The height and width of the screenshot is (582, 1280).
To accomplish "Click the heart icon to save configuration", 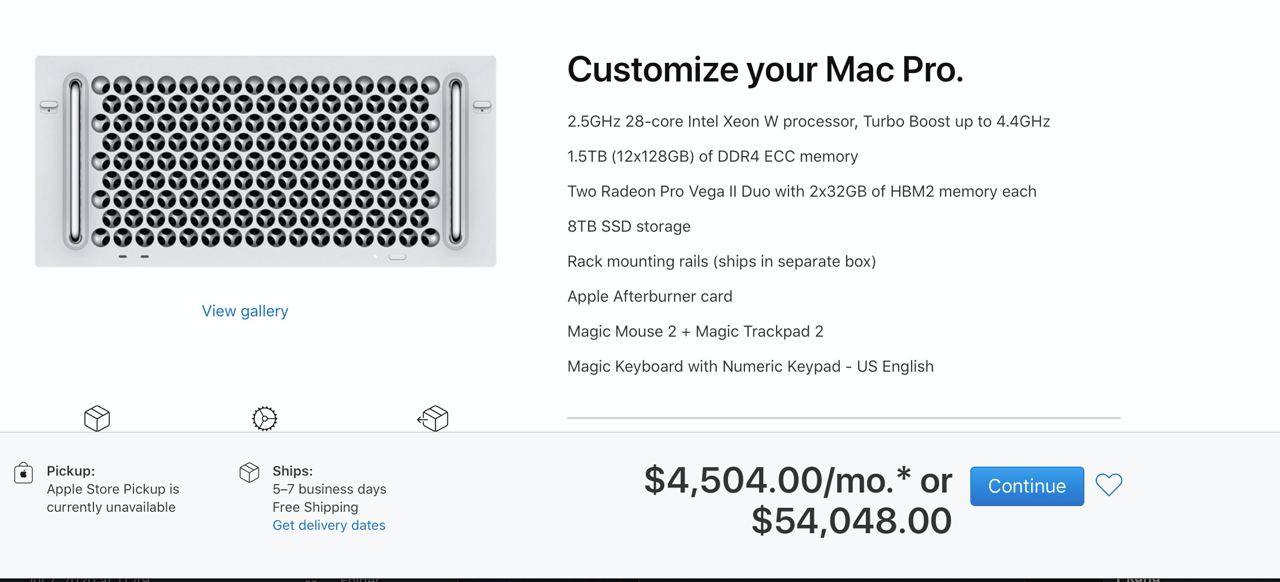I will coord(1109,485).
